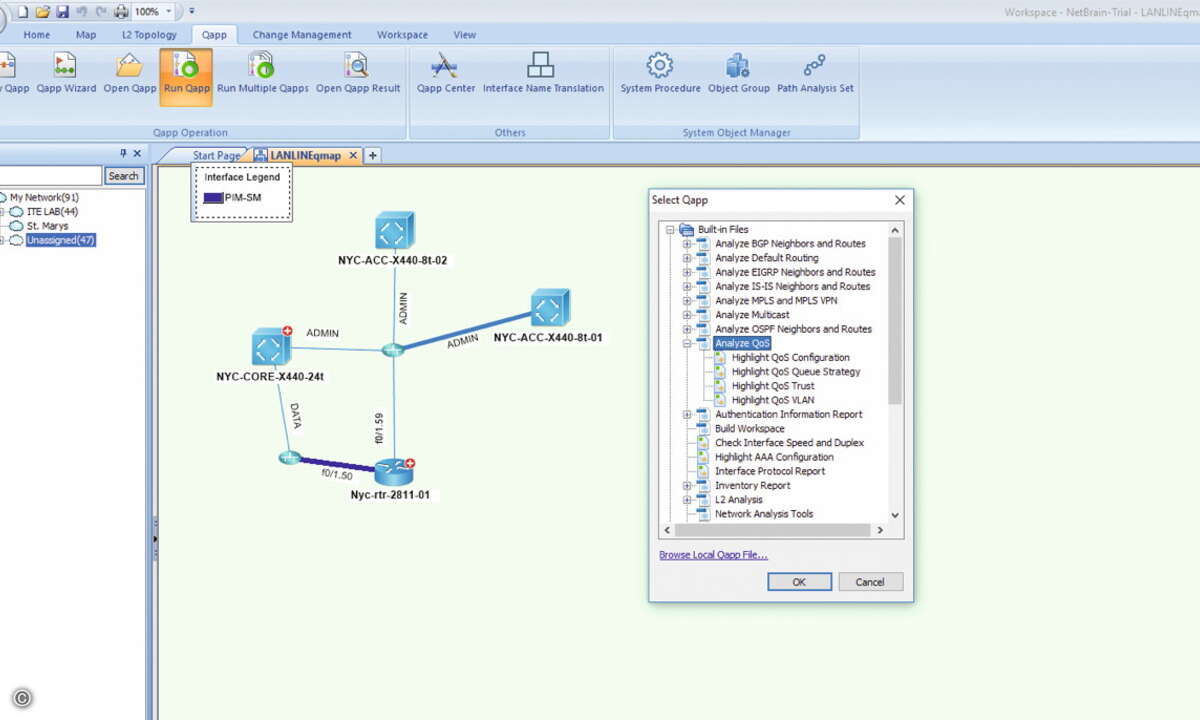
Task: Expand the L2 Analysis node
Action: coord(687,500)
